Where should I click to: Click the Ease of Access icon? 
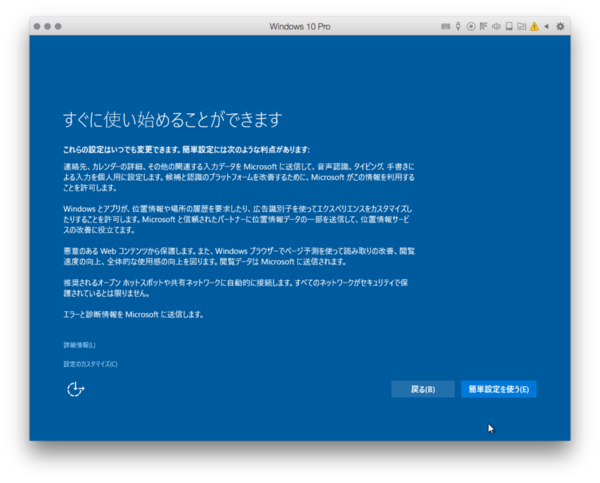pyautogui.click(x=75, y=389)
